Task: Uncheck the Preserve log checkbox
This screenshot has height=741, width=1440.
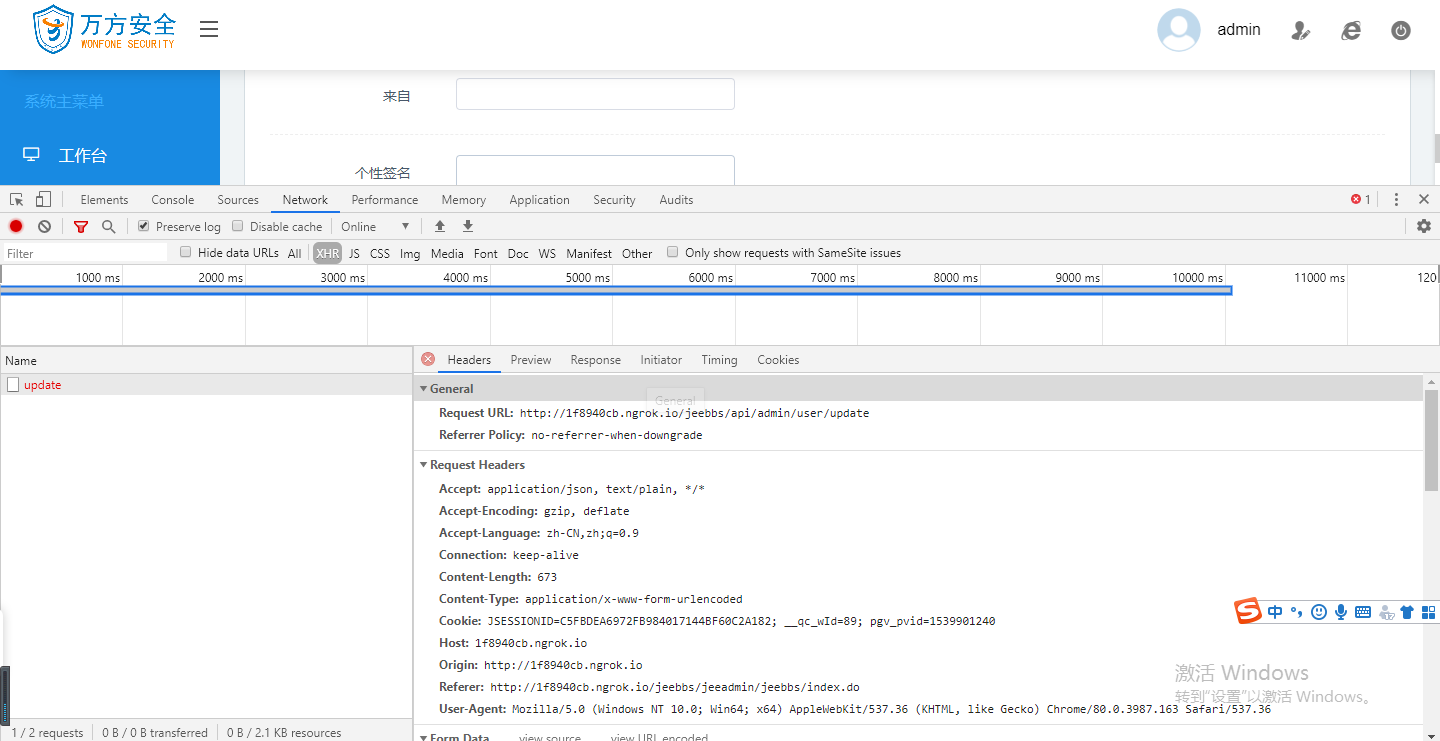Action: (x=144, y=227)
